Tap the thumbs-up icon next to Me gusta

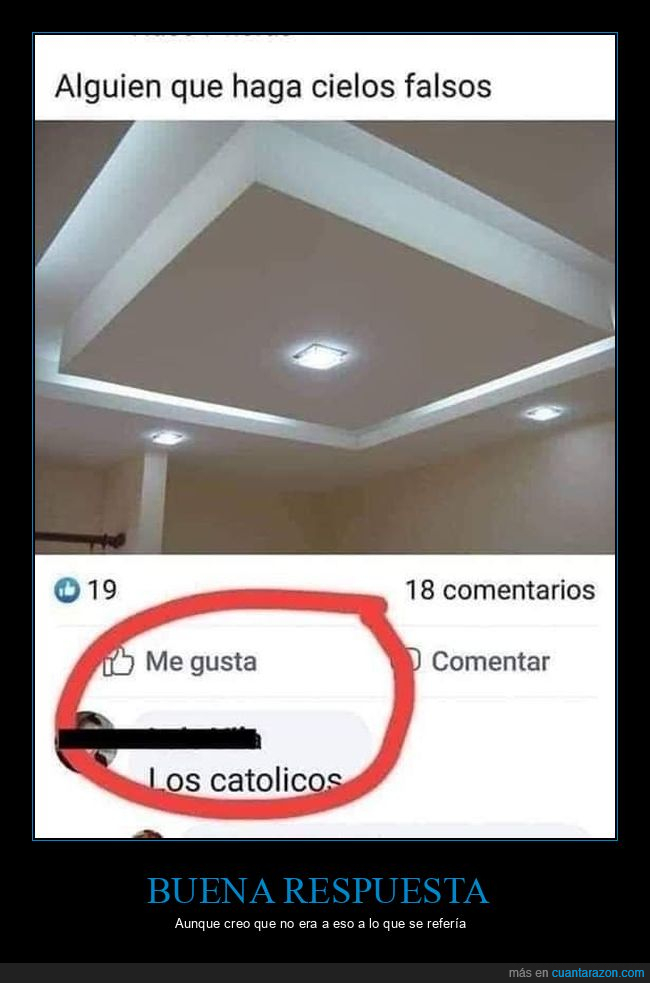[x=118, y=661]
